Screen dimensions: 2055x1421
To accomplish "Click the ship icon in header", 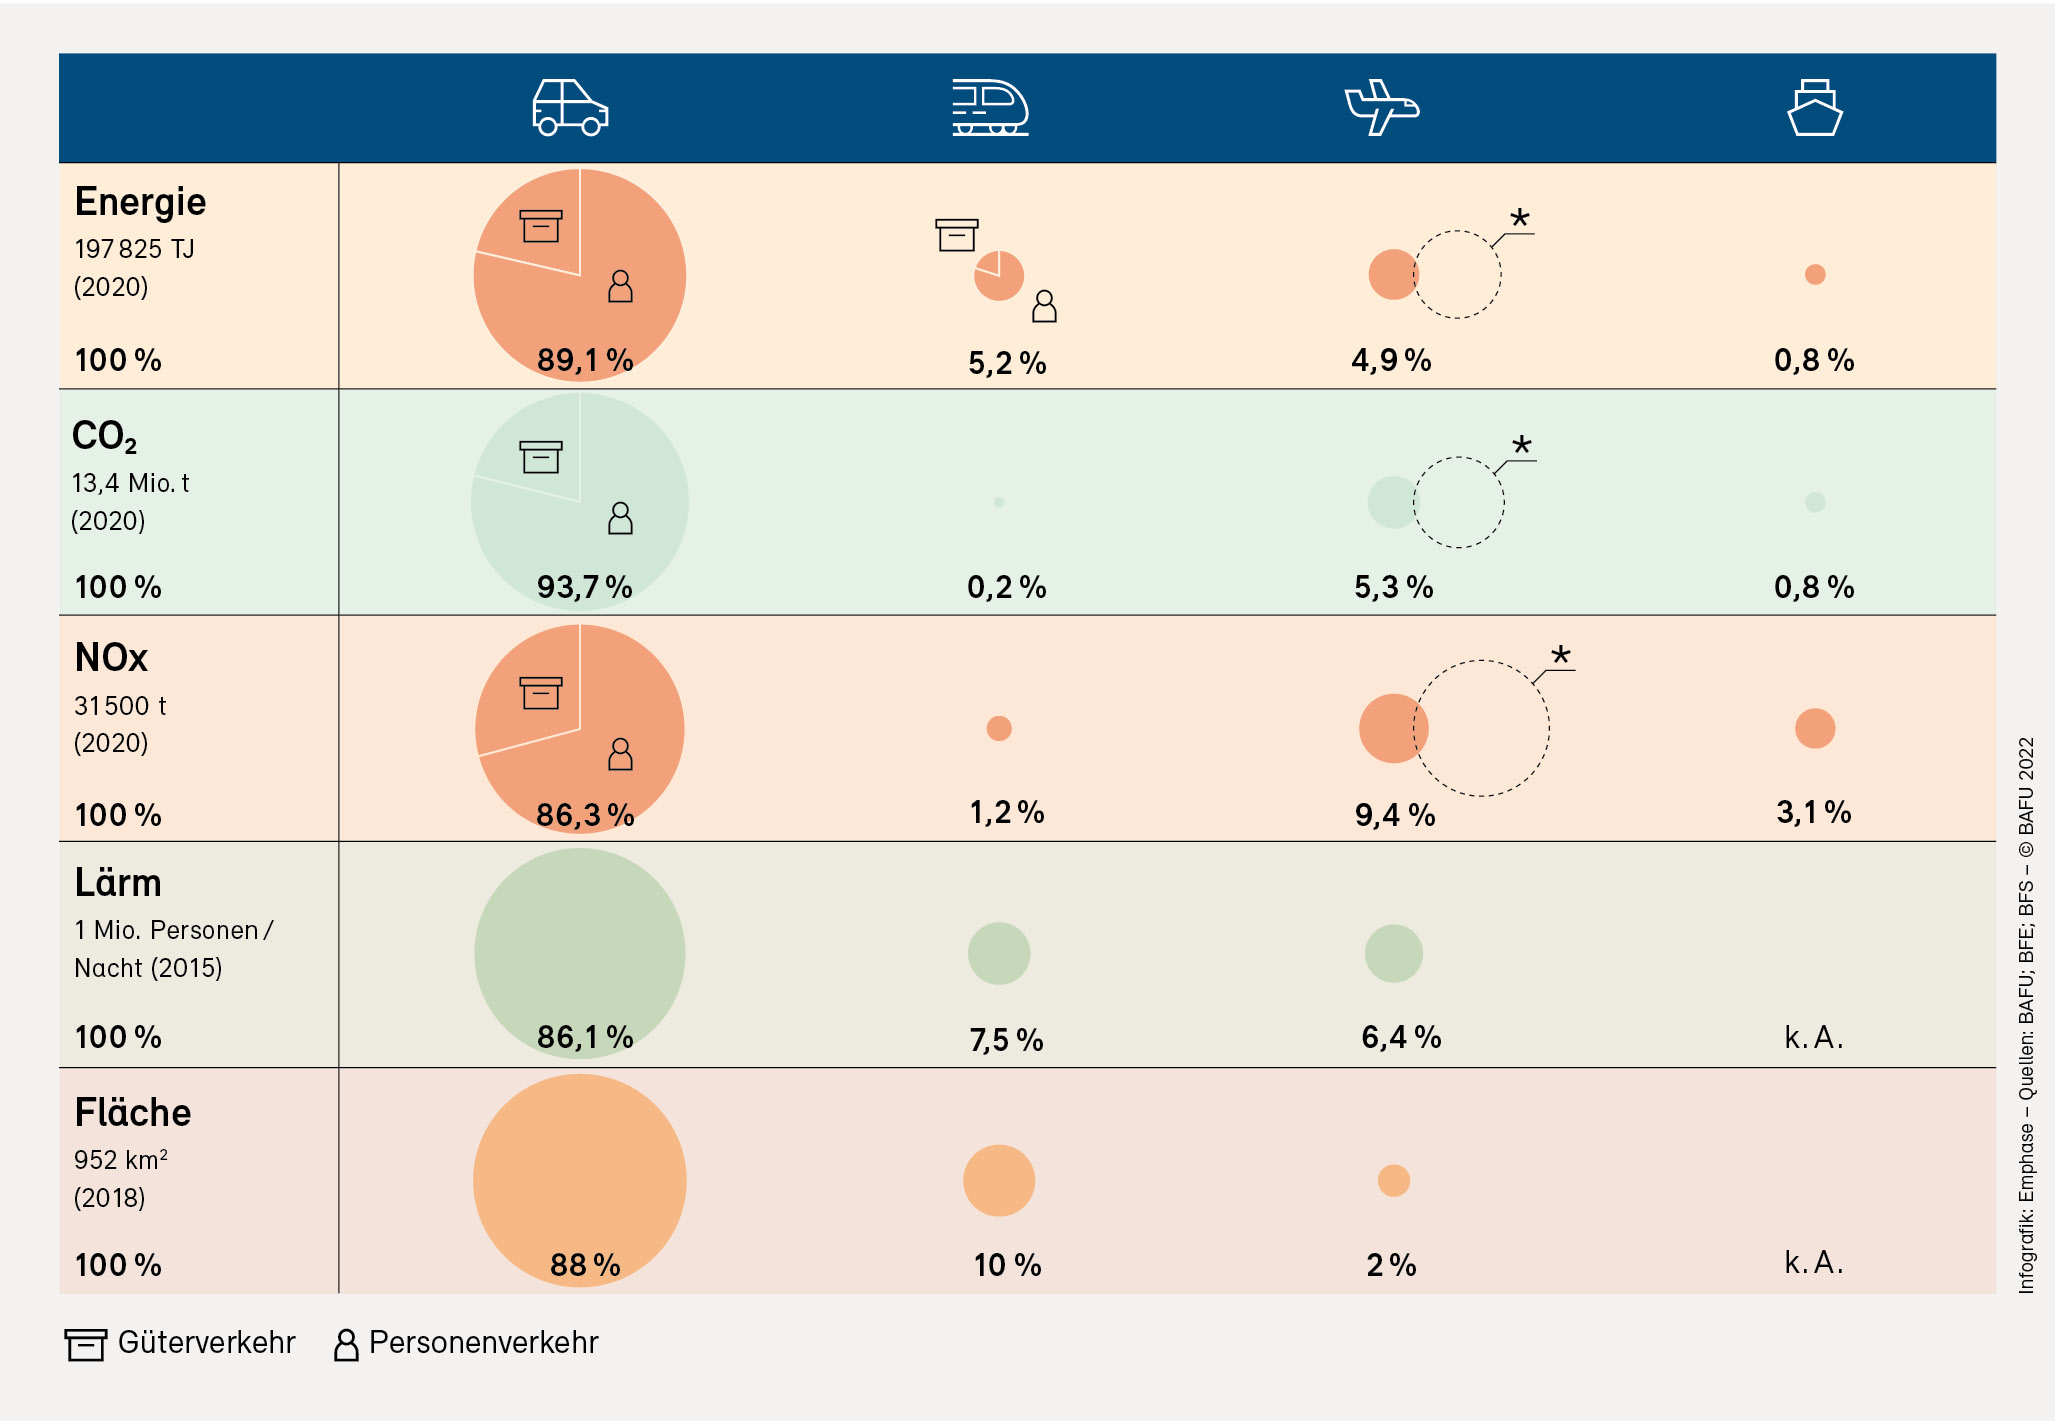I will [x=1814, y=108].
